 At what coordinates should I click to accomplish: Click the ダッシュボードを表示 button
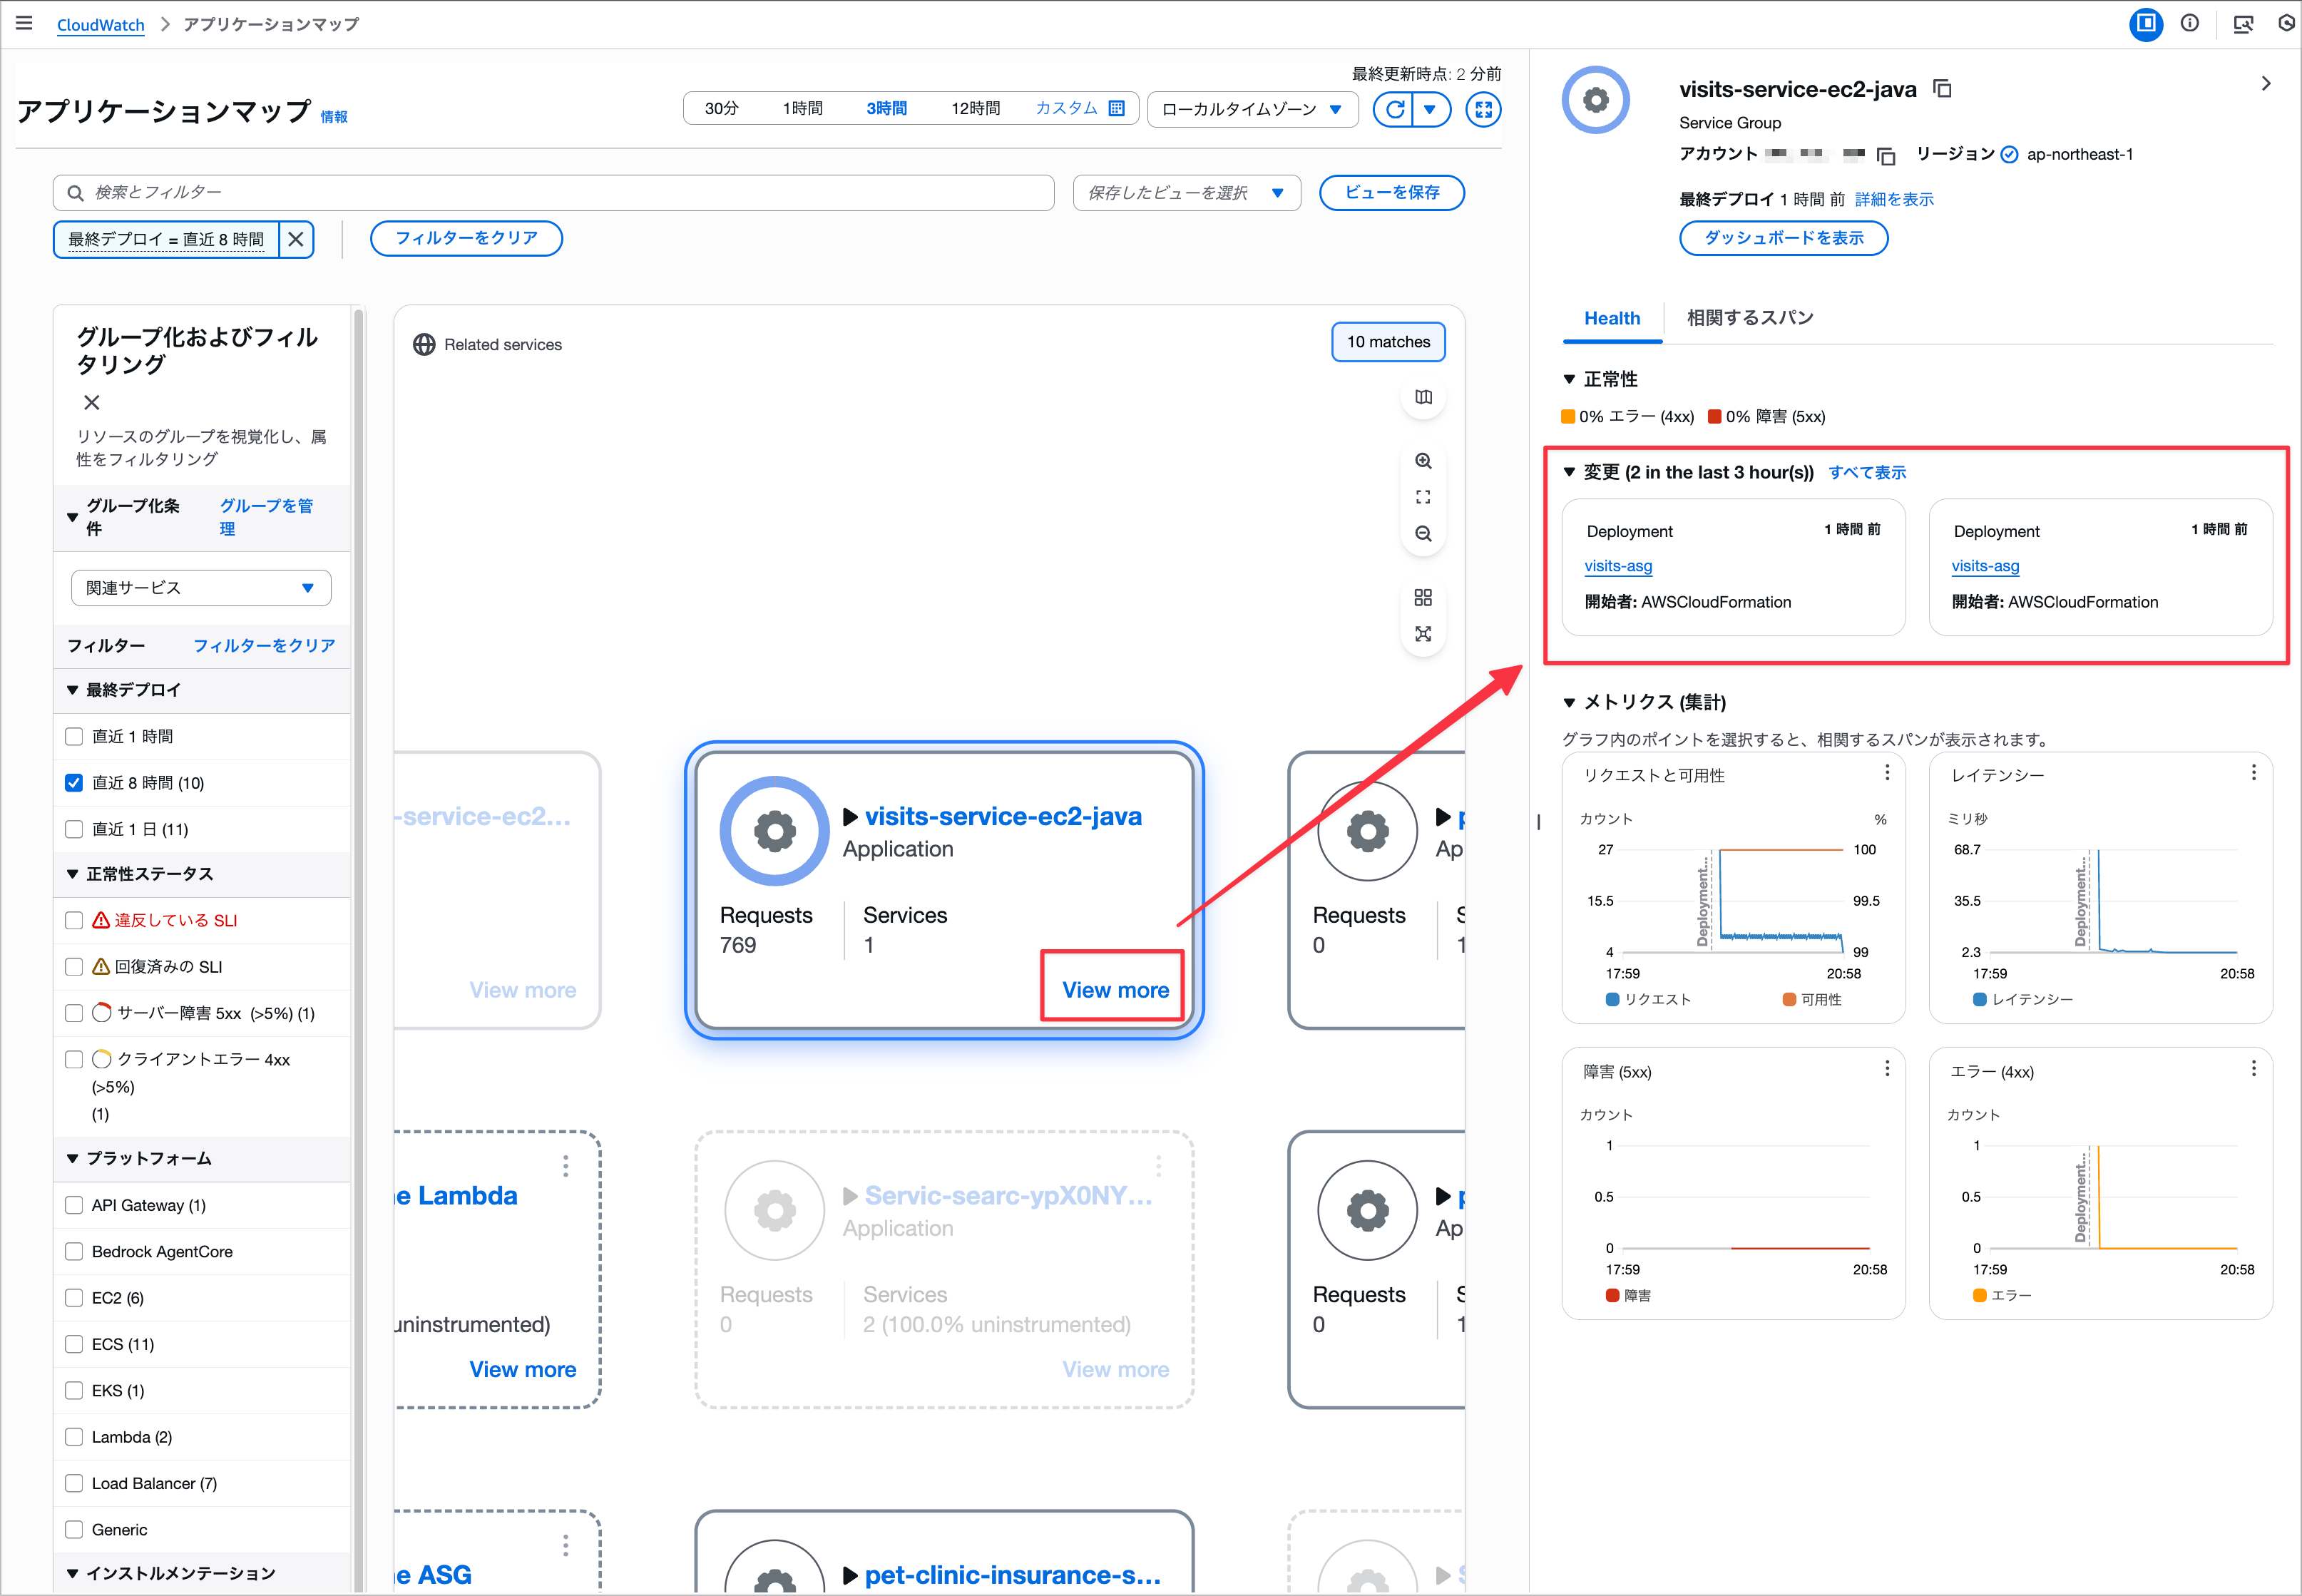(1783, 238)
